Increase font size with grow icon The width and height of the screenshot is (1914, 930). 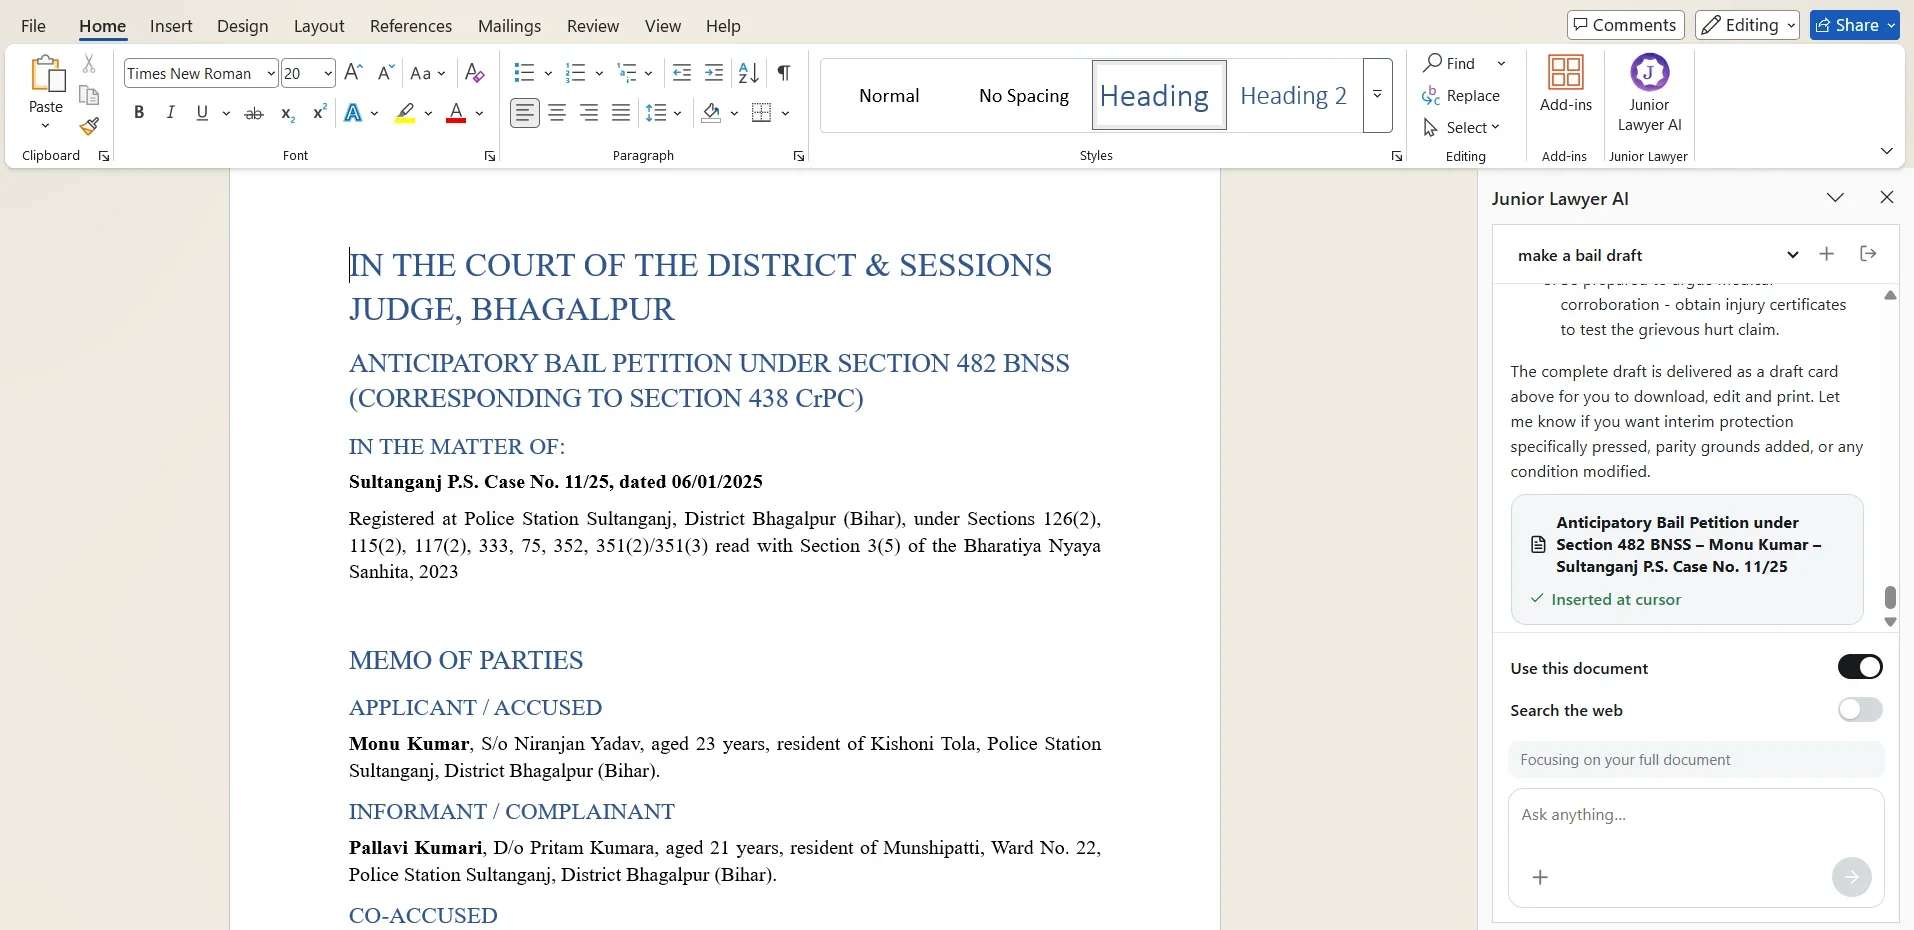[353, 73]
